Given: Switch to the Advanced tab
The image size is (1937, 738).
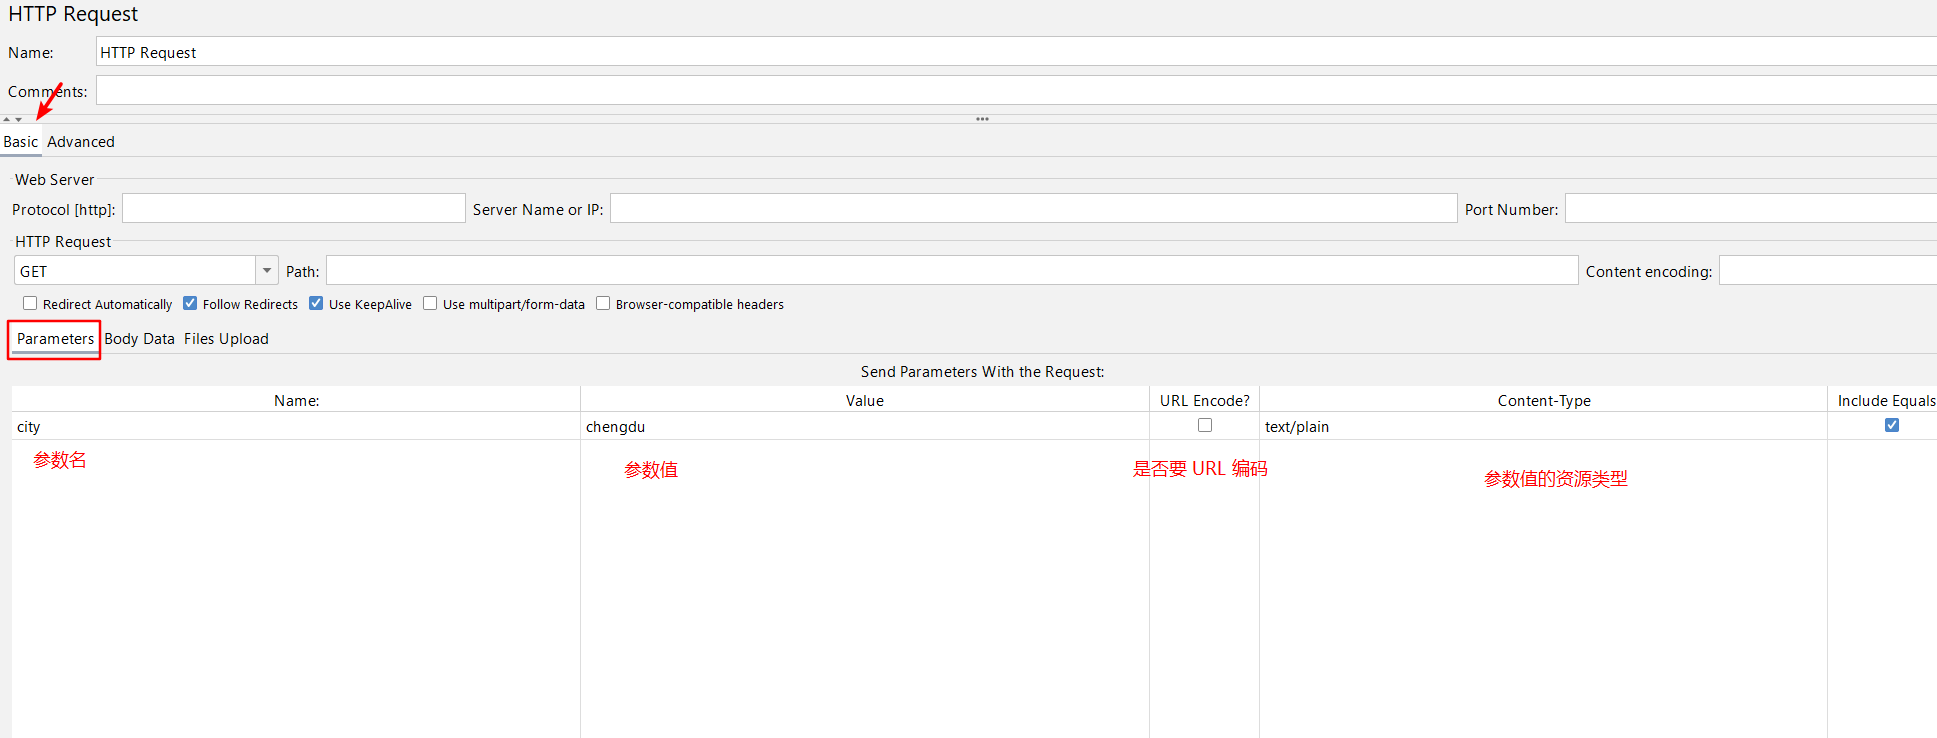Looking at the screenshot, I should (x=81, y=142).
